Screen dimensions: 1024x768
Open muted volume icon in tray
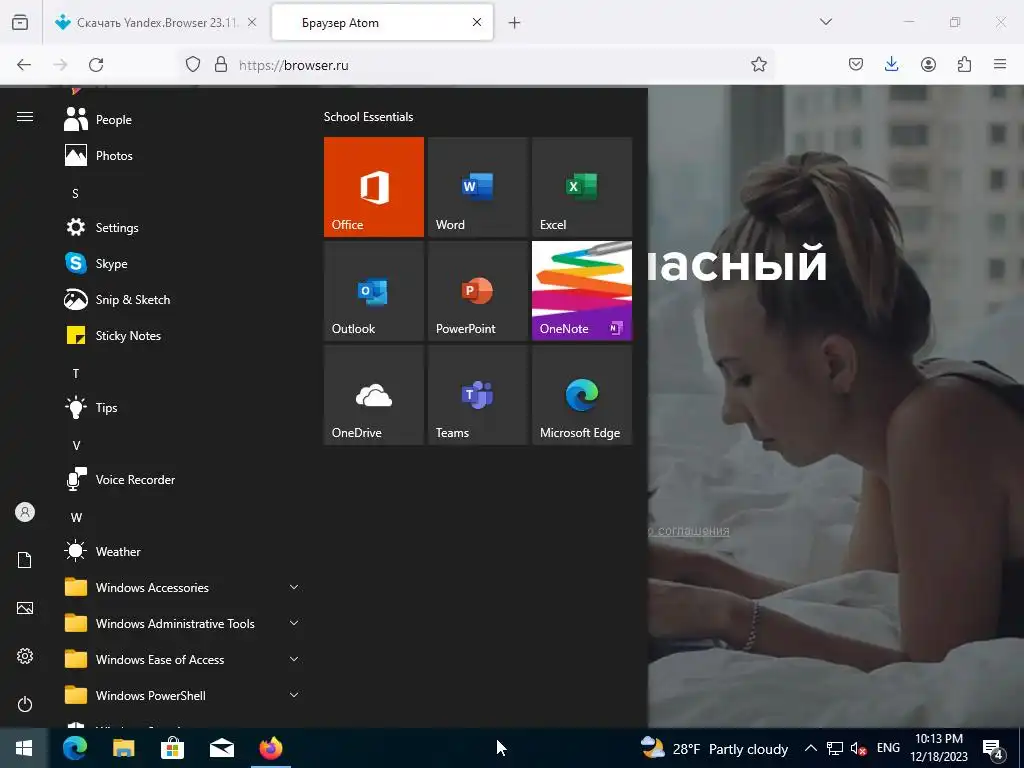coord(859,748)
